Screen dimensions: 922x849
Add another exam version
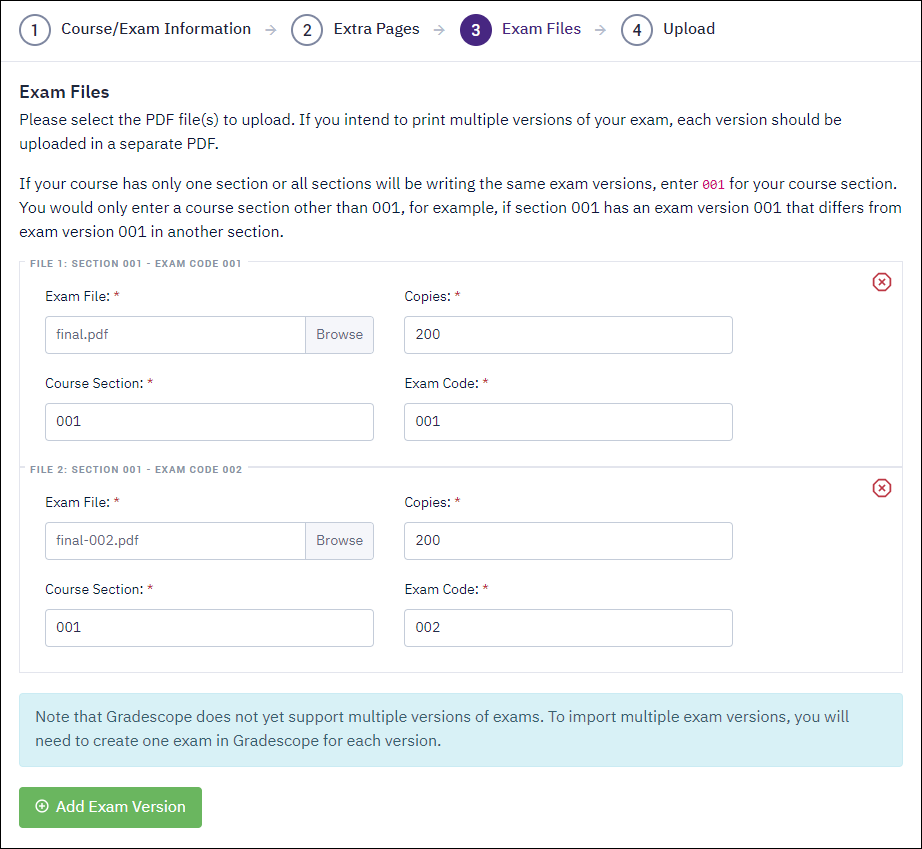tap(111, 807)
